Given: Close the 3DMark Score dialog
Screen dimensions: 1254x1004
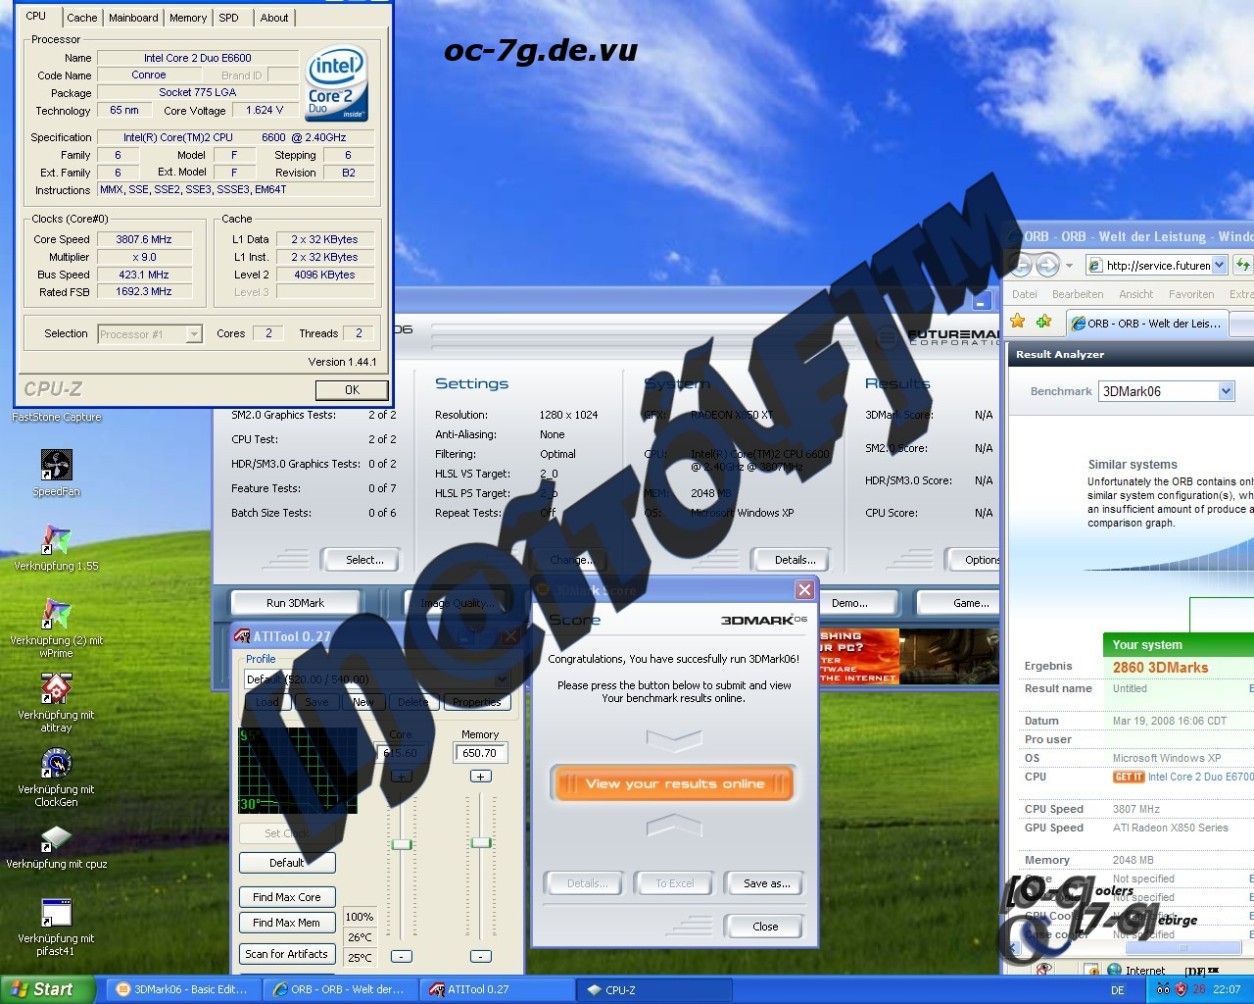Looking at the screenshot, I should (804, 590).
